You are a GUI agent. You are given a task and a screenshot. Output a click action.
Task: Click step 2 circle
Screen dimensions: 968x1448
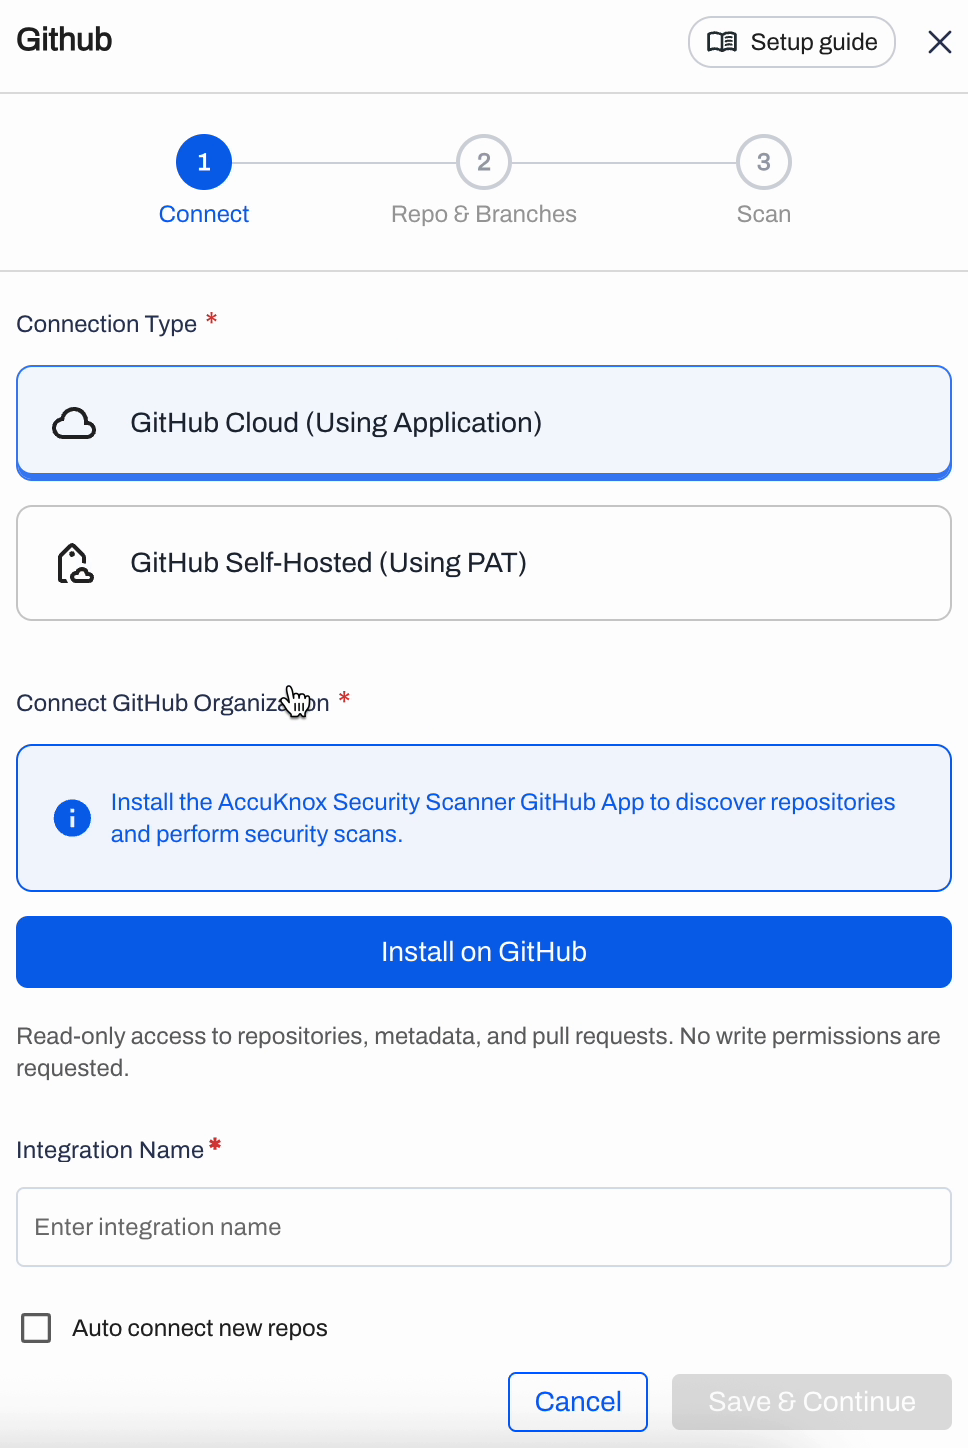pos(484,162)
